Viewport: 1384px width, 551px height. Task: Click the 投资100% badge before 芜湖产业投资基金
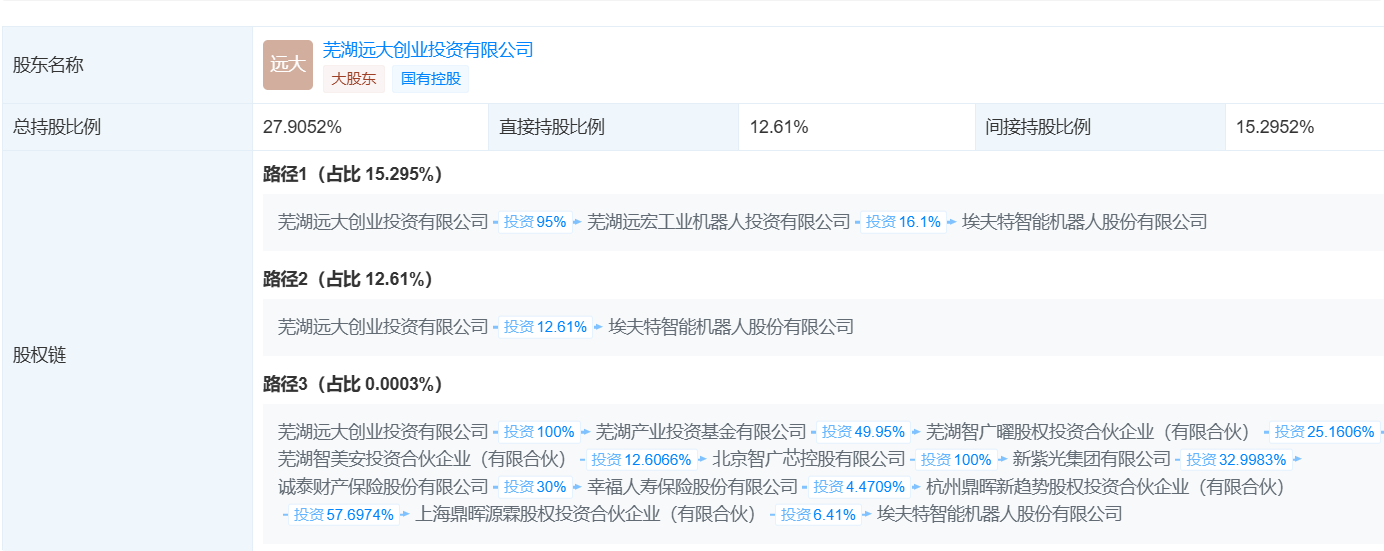539,432
